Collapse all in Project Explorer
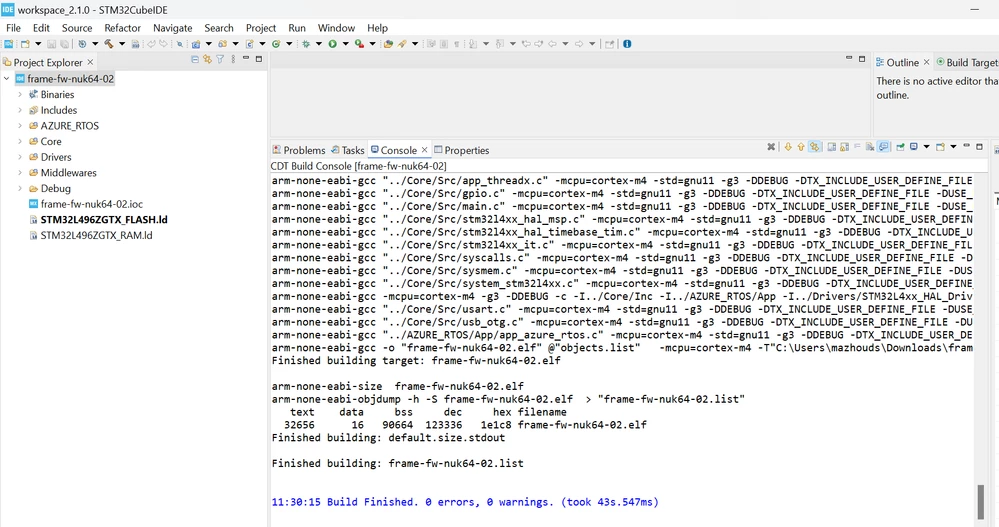The height and width of the screenshot is (527, 999). coord(195,59)
